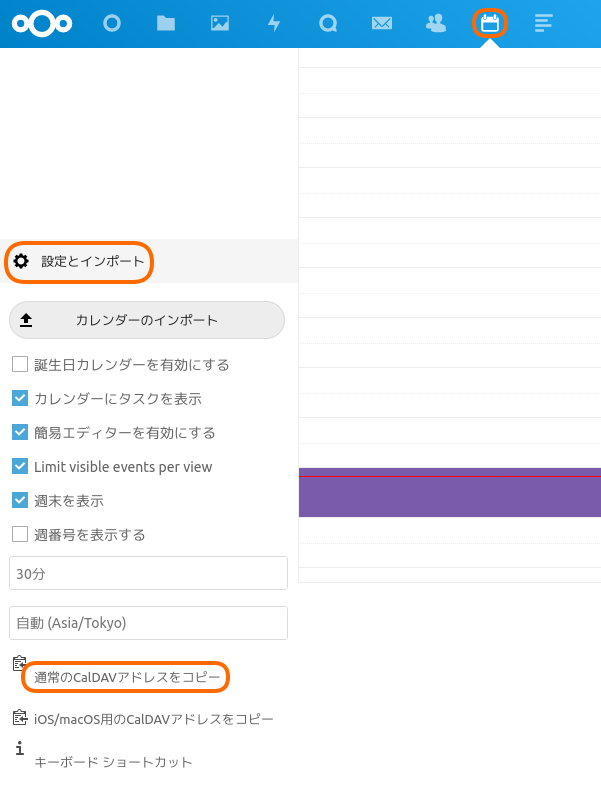This screenshot has height=787, width=601.
Task: Toggle Limit visible events per view
Action: click(x=20, y=466)
